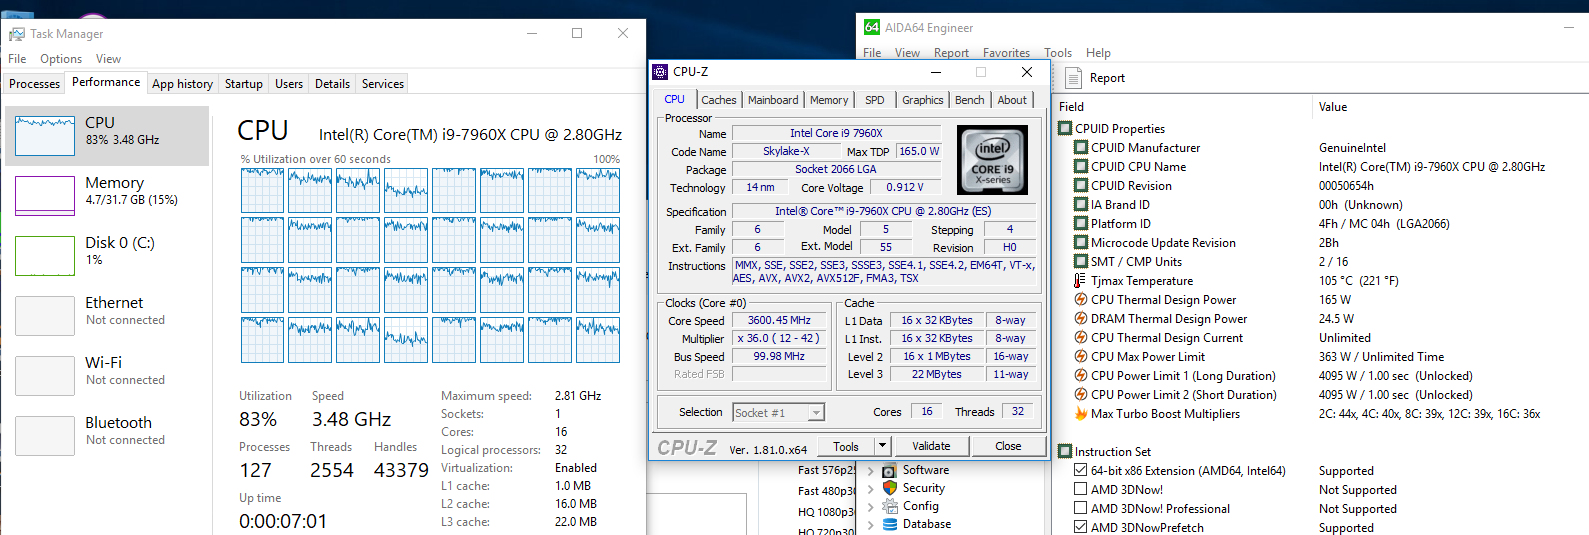The height and width of the screenshot is (535, 1589).
Task: Click the Task Manager title bar icon
Action: pos(16,34)
